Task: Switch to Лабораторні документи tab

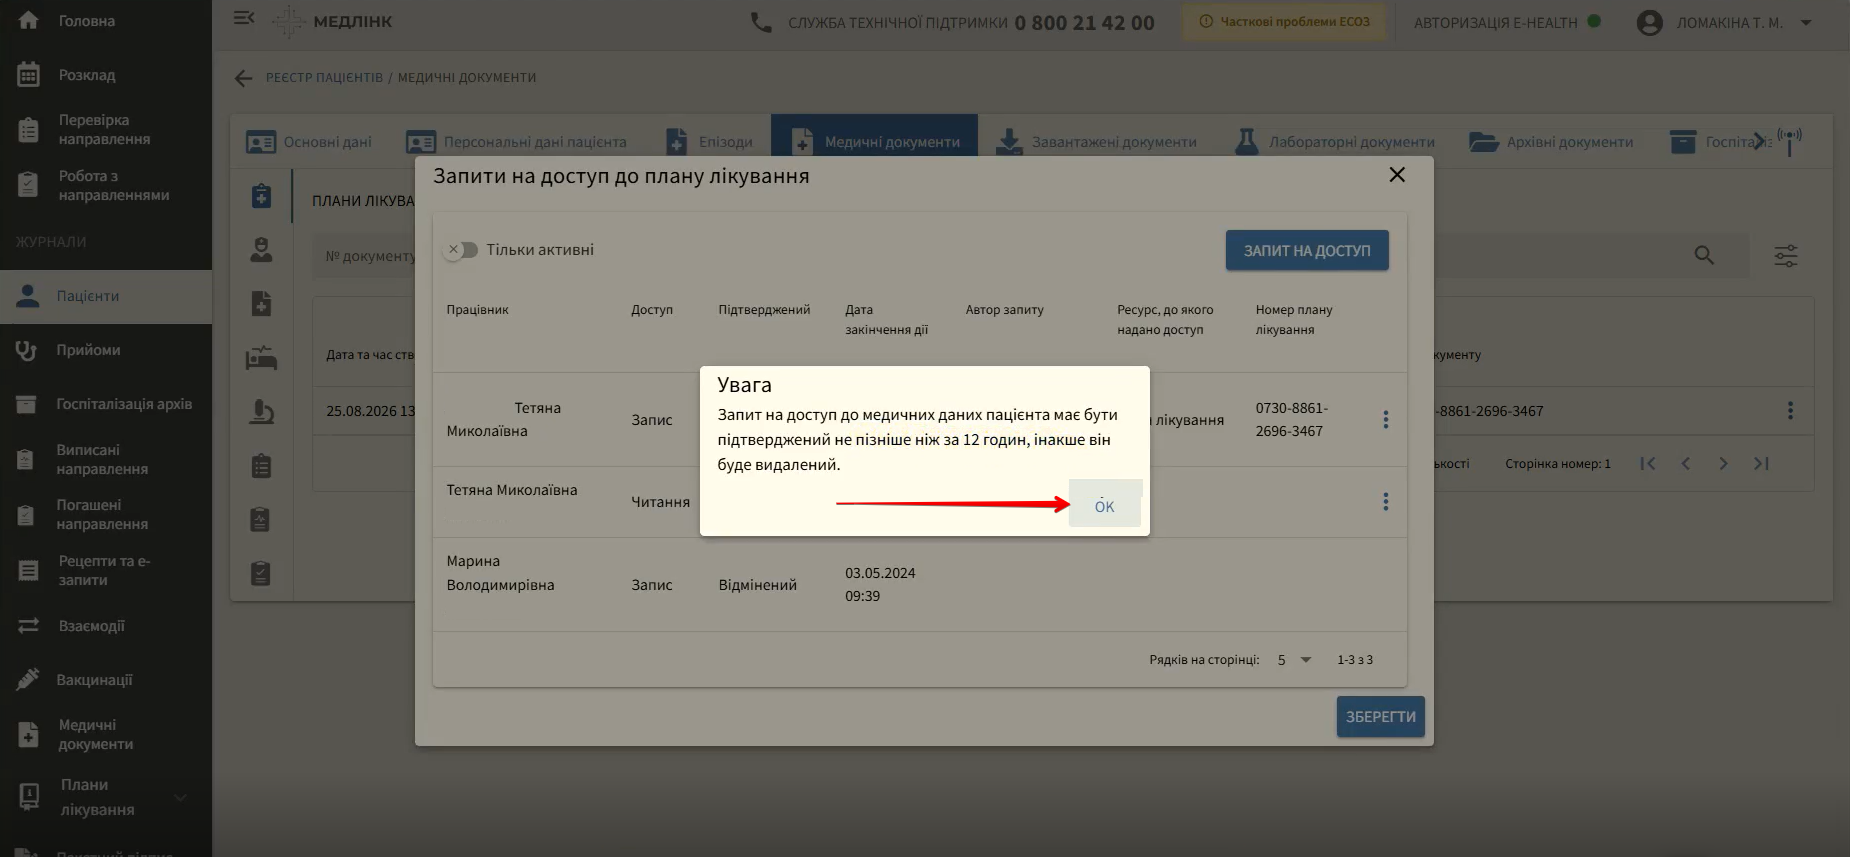Action: tap(1335, 142)
